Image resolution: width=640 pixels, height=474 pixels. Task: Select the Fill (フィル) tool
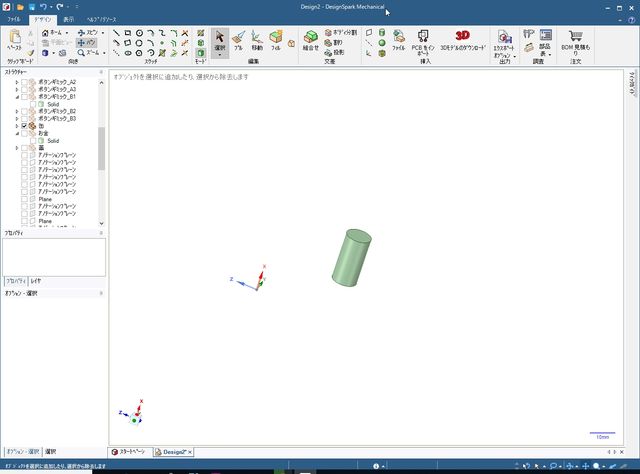276,40
